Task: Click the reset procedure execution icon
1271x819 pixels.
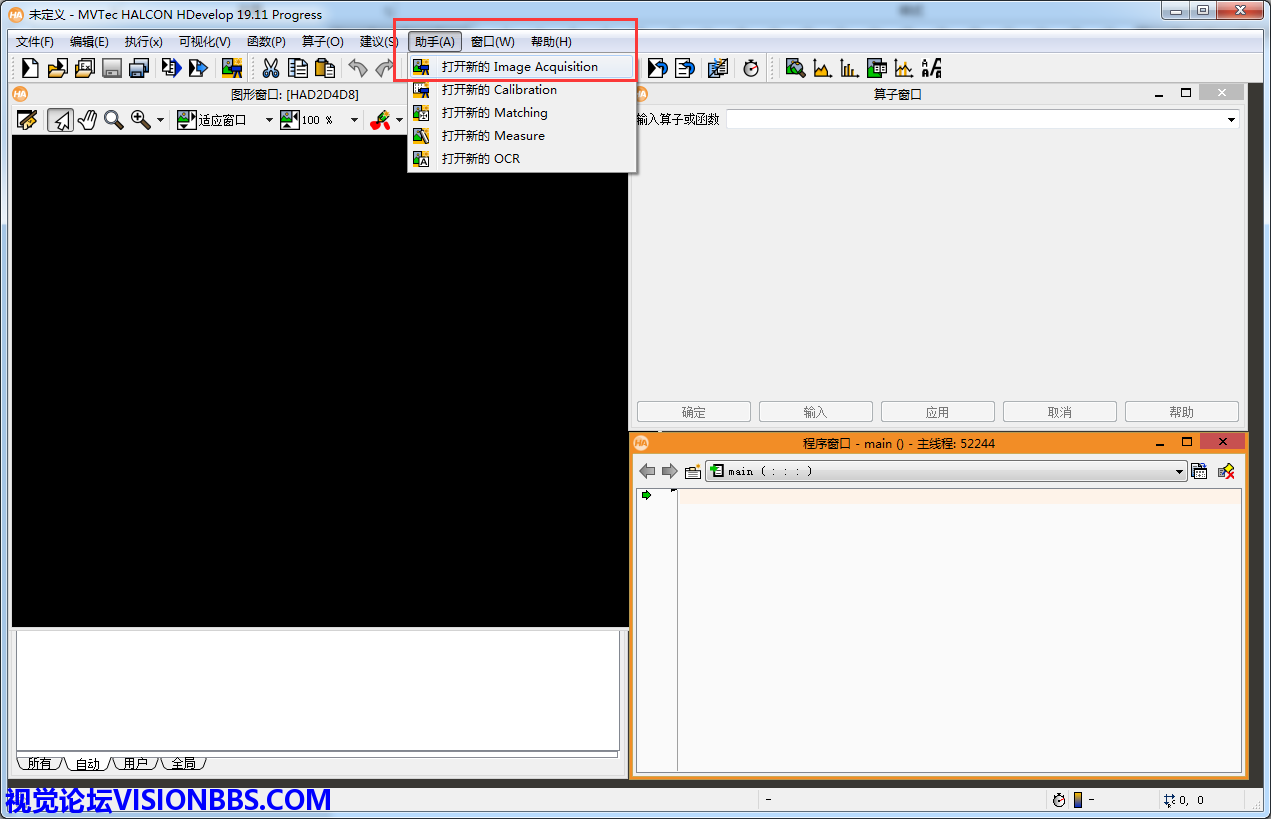Action: point(684,68)
